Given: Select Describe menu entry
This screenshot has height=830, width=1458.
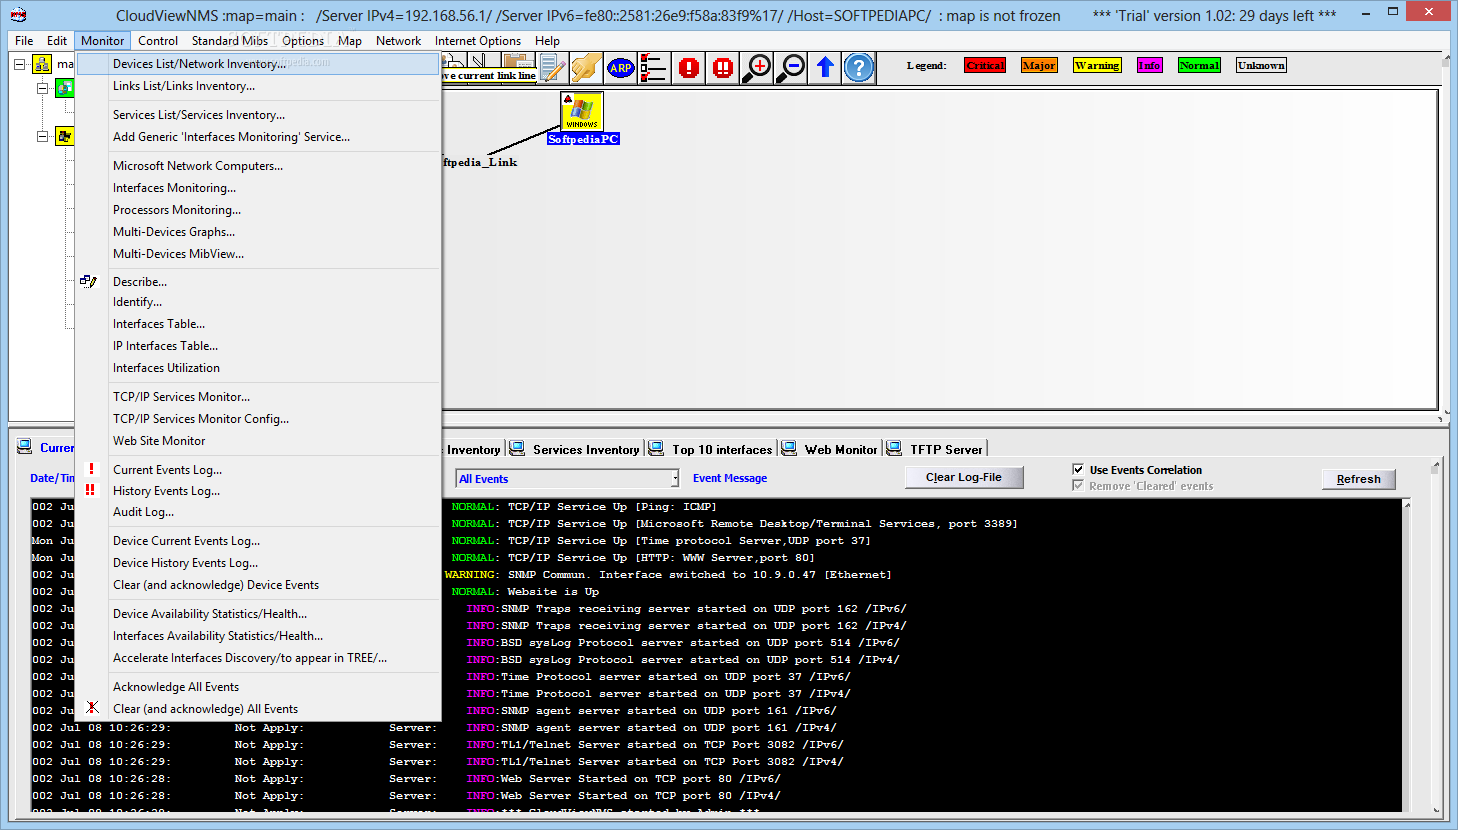Looking at the screenshot, I should point(258,282).
